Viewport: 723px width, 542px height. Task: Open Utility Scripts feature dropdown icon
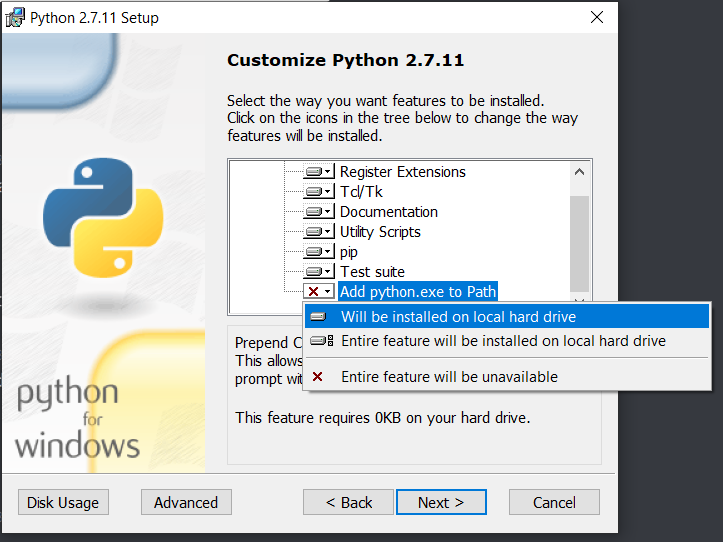click(x=319, y=232)
